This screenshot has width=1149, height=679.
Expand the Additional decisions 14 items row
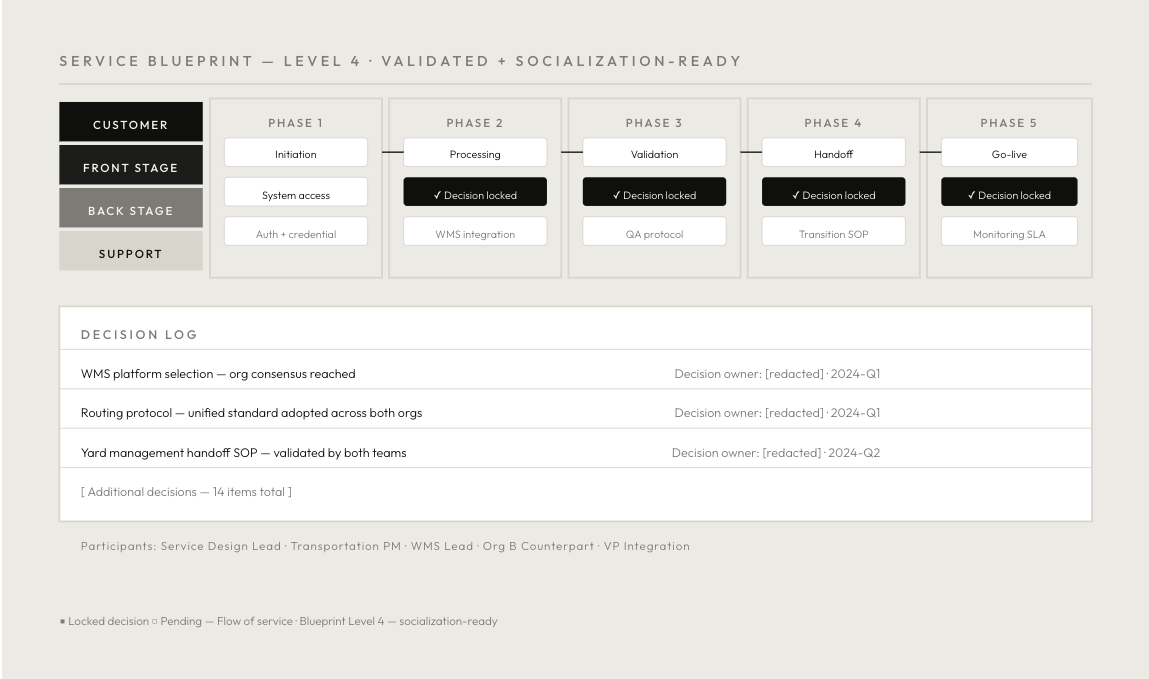[x=186, y=491]
